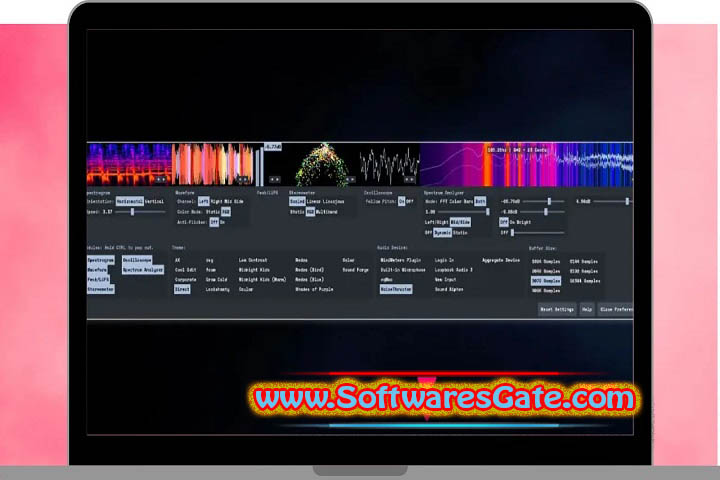Screen dimensions: 720x480
Task: Select Aggregate Device audio input
Action: click(501, 260)
